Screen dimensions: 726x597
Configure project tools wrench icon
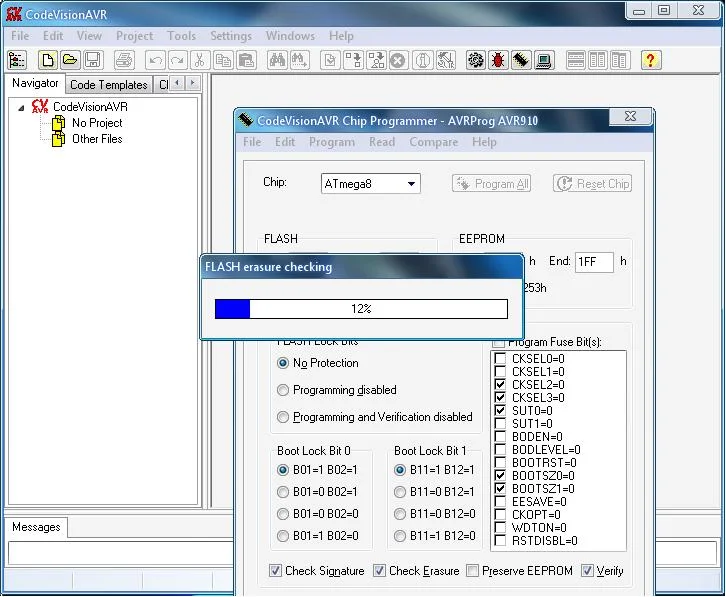click(445, 60)
